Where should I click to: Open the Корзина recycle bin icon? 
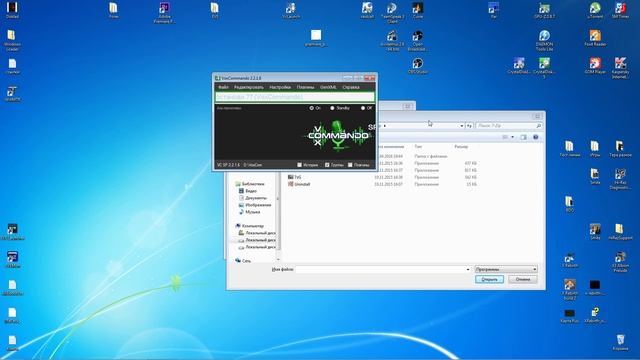(x=620, y=342)
